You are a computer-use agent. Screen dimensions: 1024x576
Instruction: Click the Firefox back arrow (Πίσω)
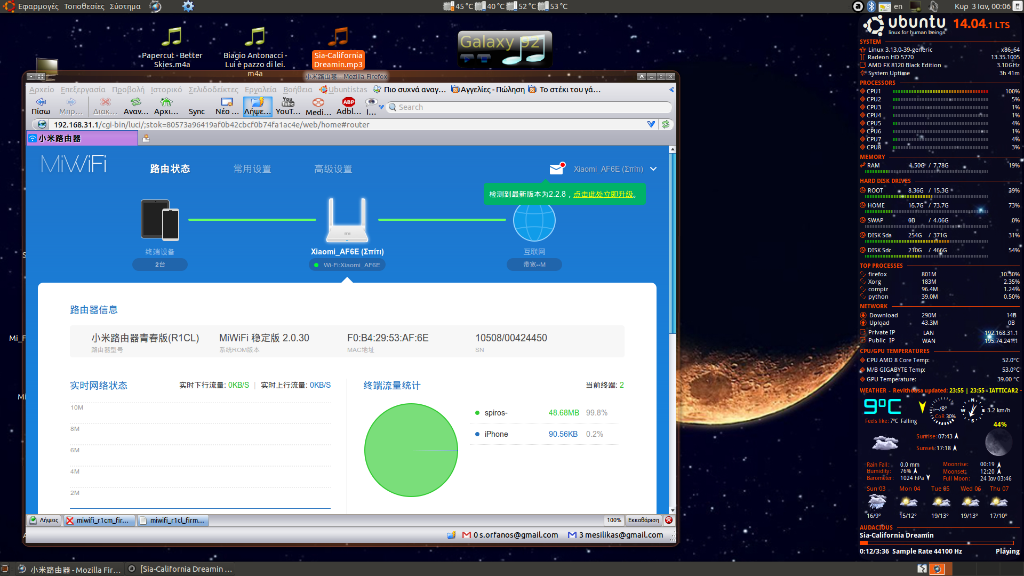pyautogui.click(x=41, y=105)
